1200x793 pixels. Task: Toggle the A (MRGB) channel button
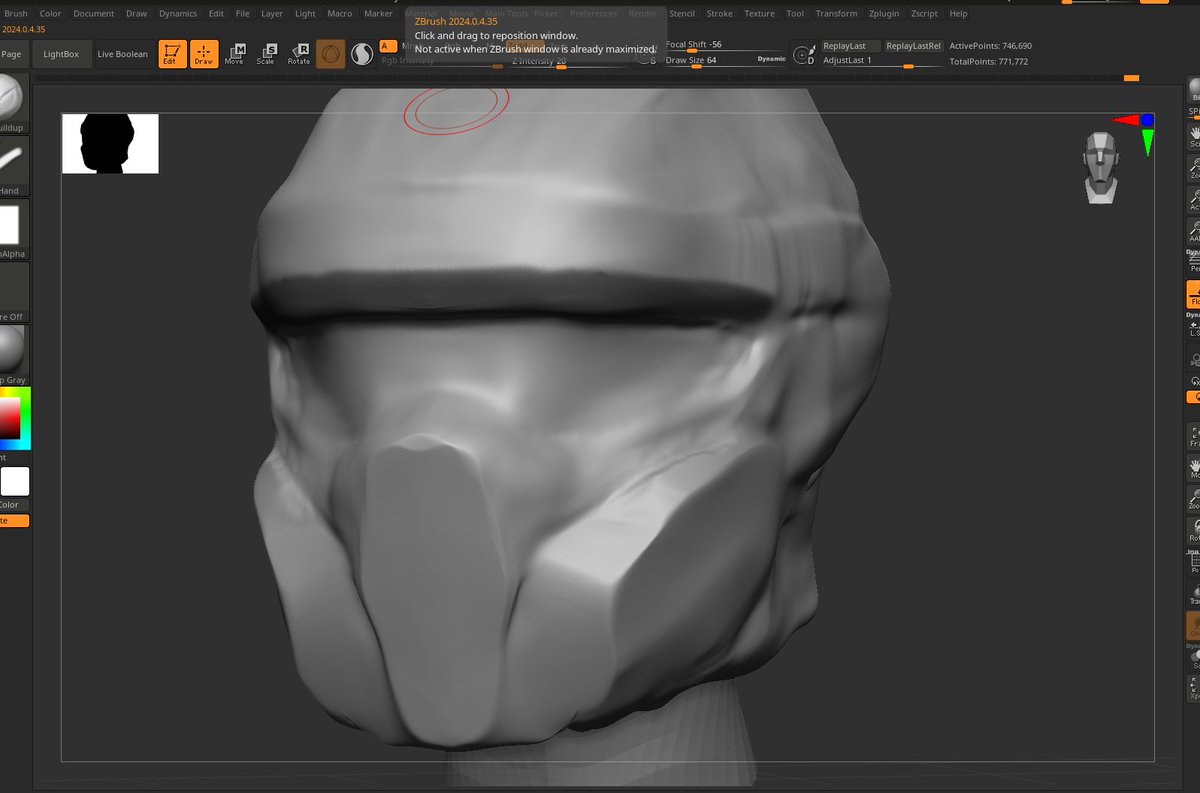pos(388,46)
